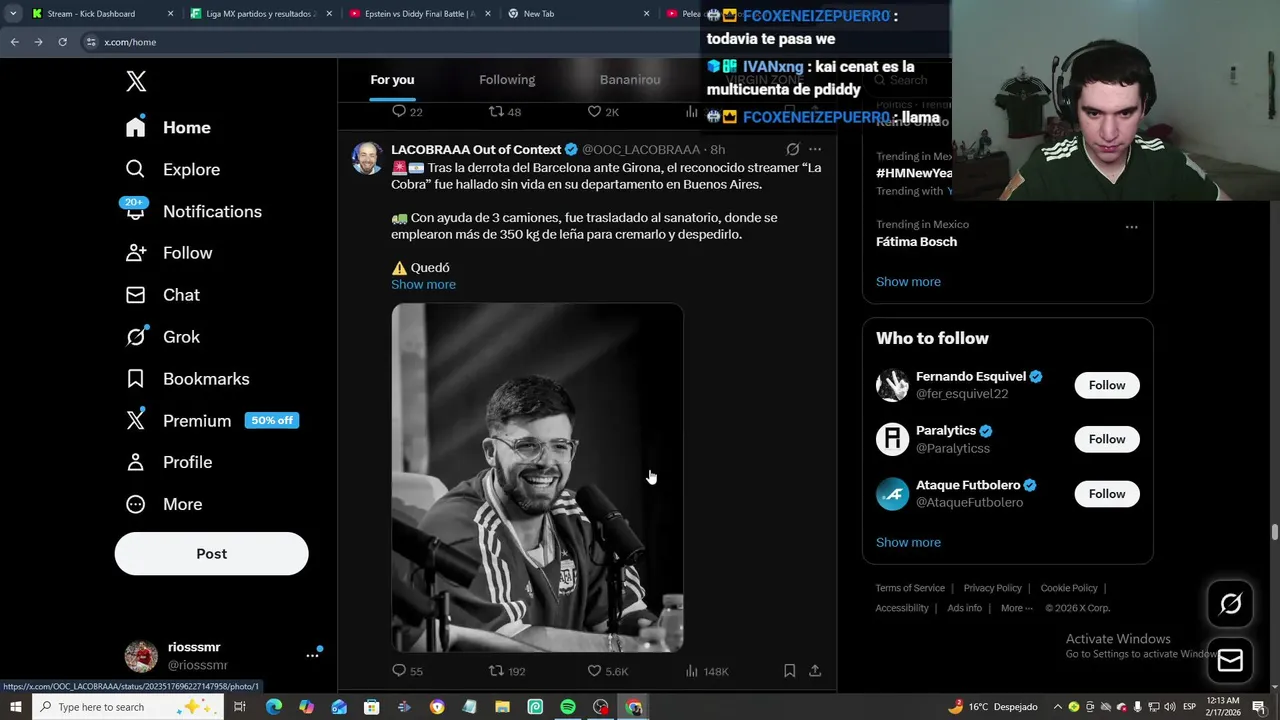Like the LACOBRAAA post showing 5.6K likes
This screenshot has width=1280, height=720.
click(x=607, y=671)
